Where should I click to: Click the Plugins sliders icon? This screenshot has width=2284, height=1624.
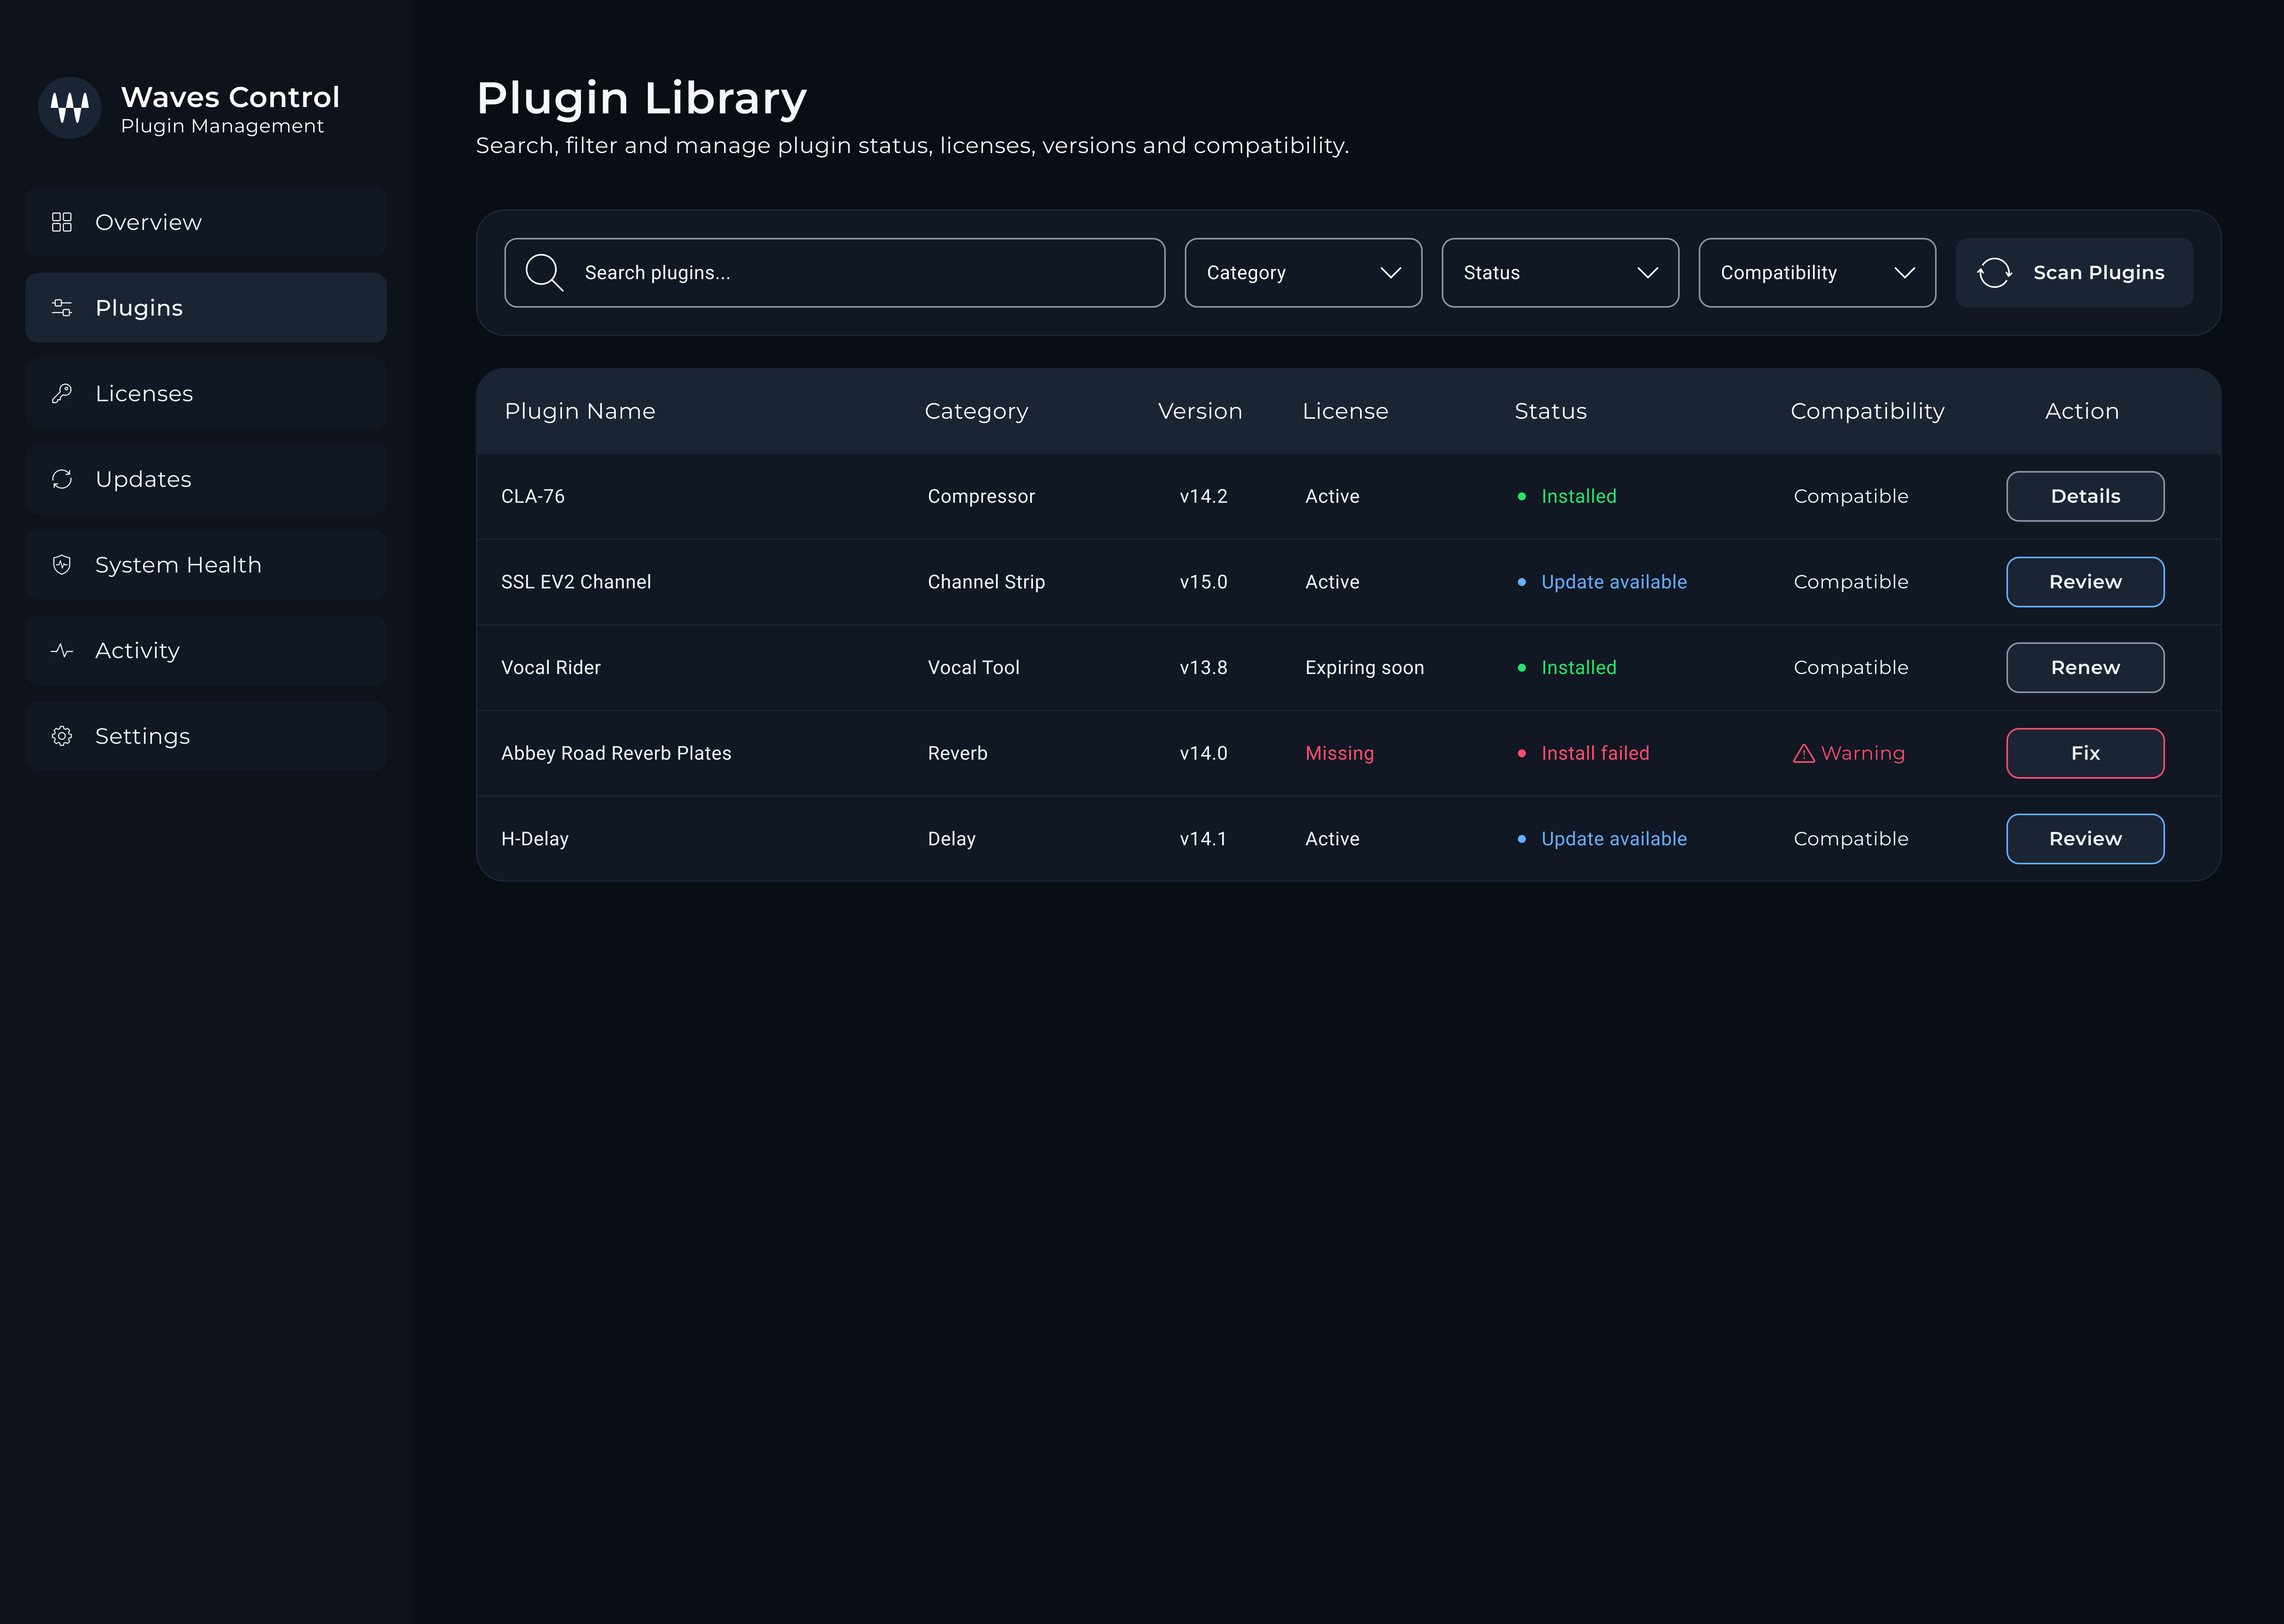62,308
